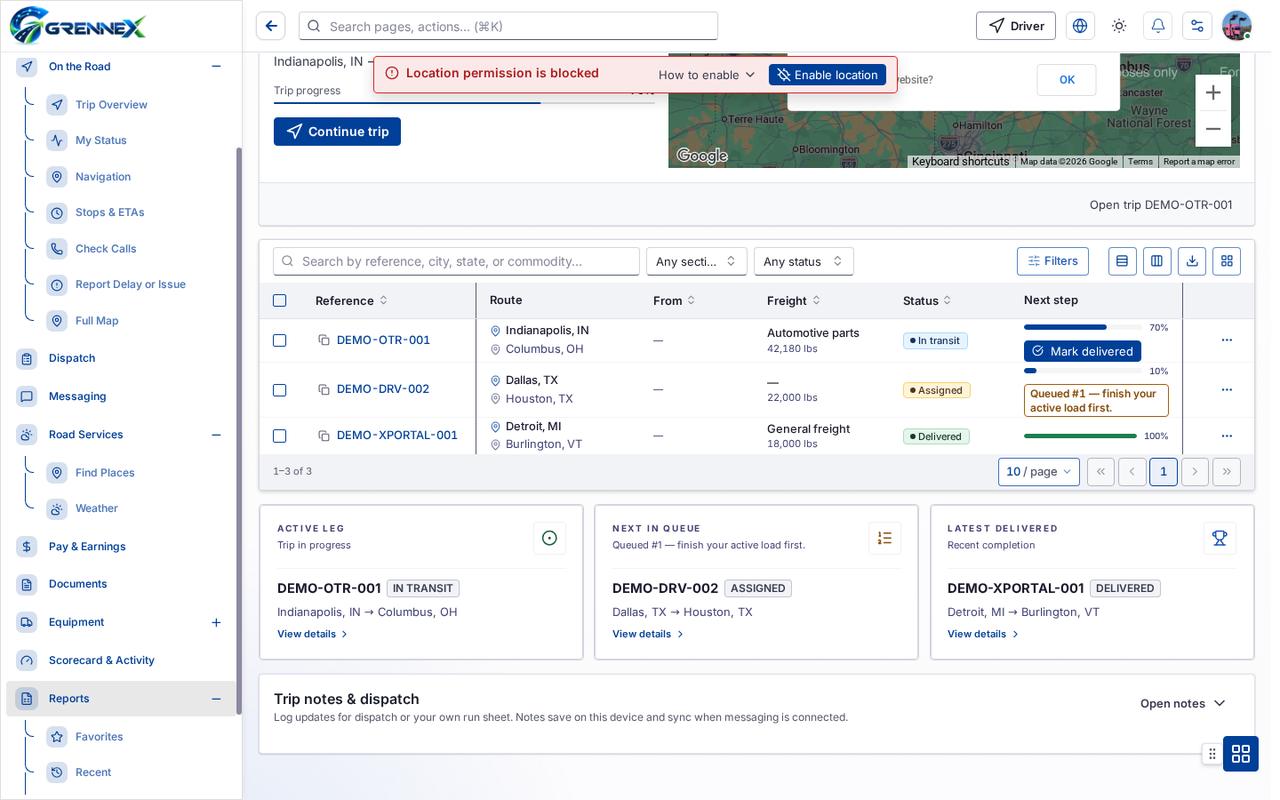Zoom in on the map with plus button

[1213, 93]
